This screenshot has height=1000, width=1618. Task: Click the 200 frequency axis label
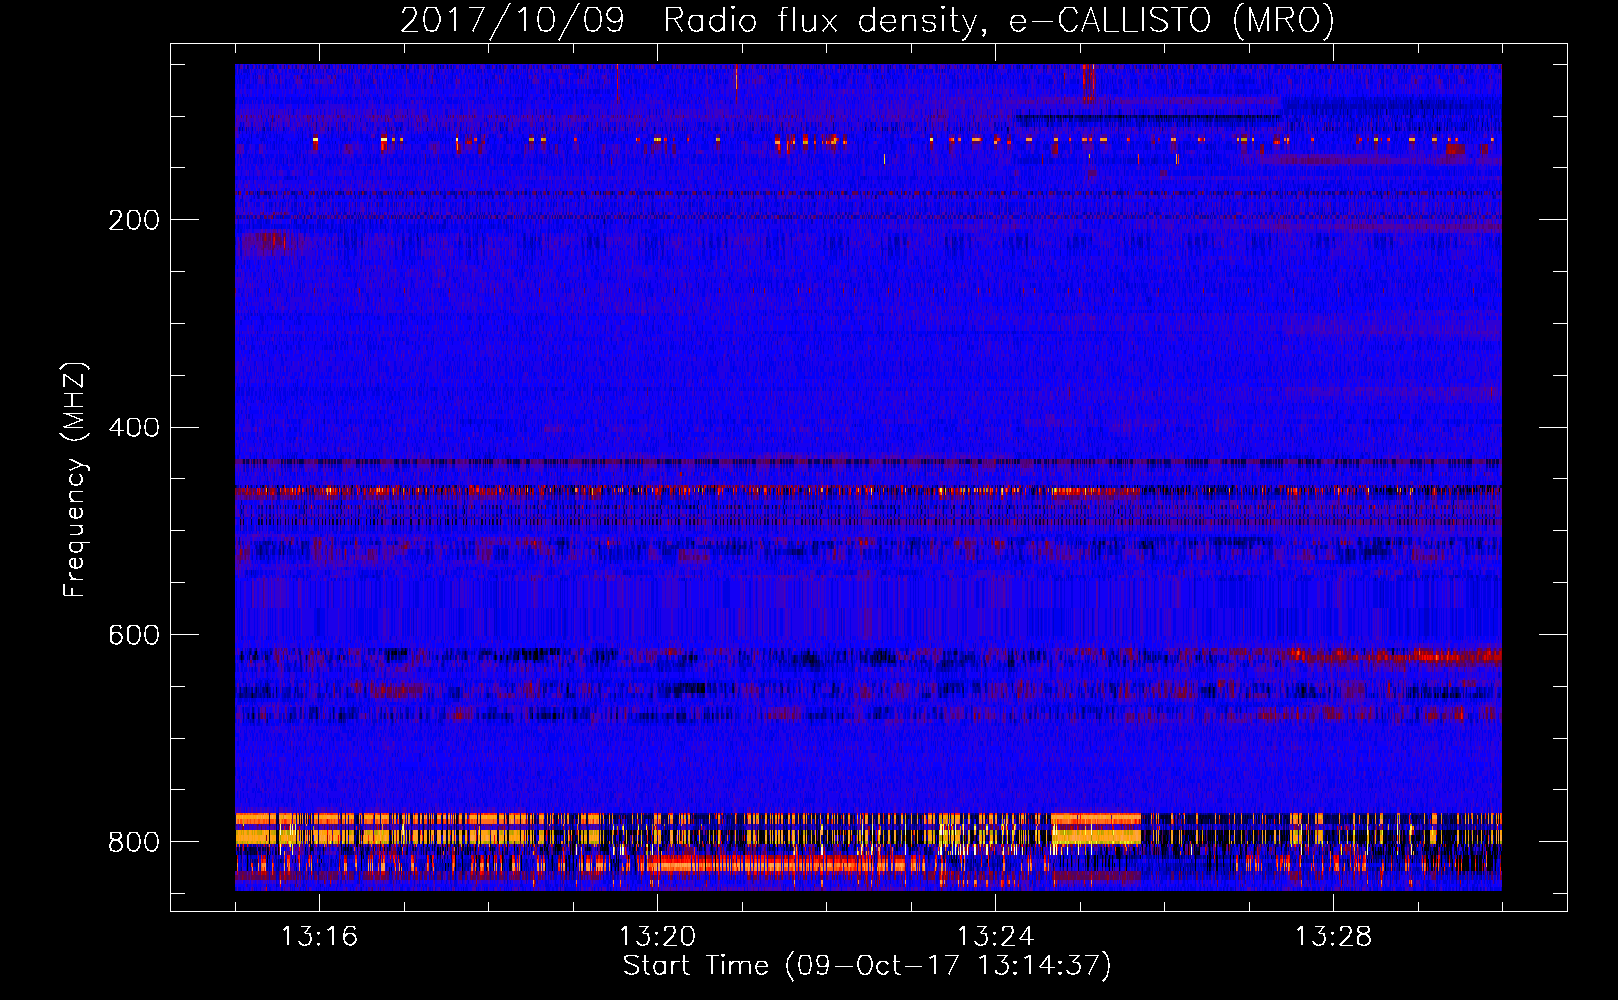tap(134, 220)
